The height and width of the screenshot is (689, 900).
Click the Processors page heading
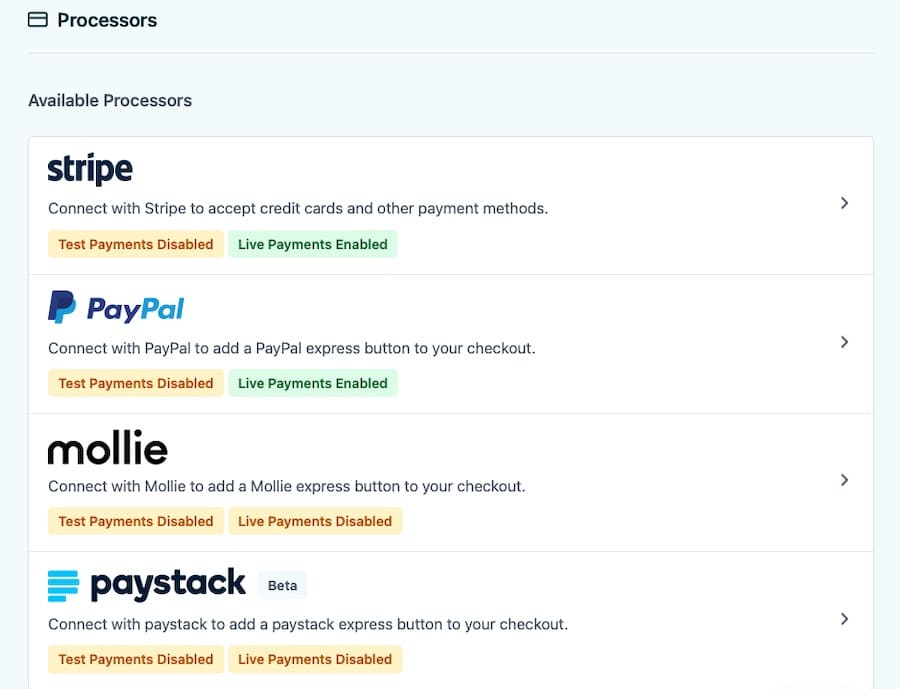click(106, 19)
